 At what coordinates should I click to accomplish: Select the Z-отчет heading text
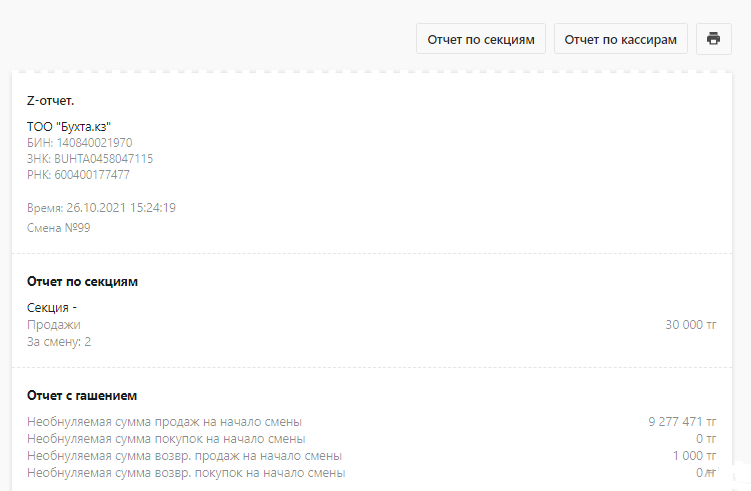click(50, 101)
